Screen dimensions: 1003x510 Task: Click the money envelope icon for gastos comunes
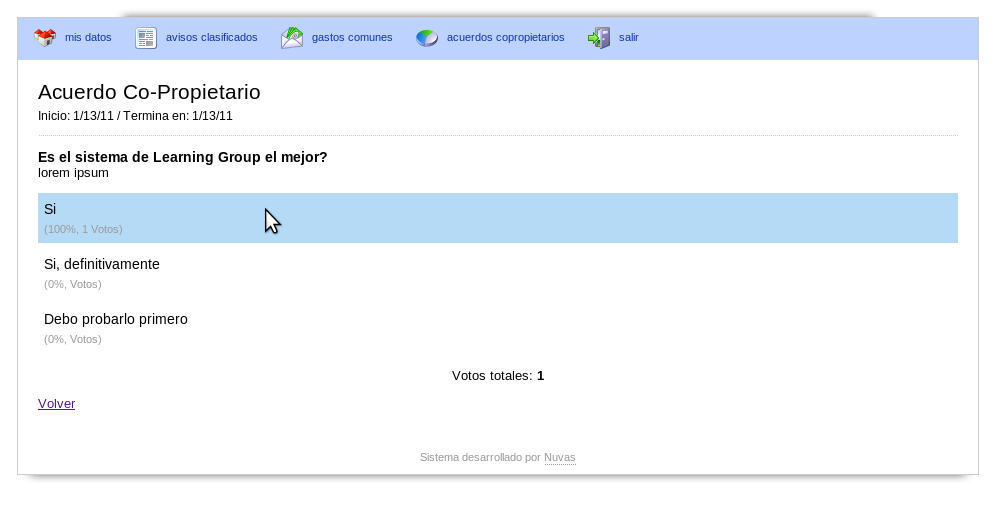[x=292, y=38]
